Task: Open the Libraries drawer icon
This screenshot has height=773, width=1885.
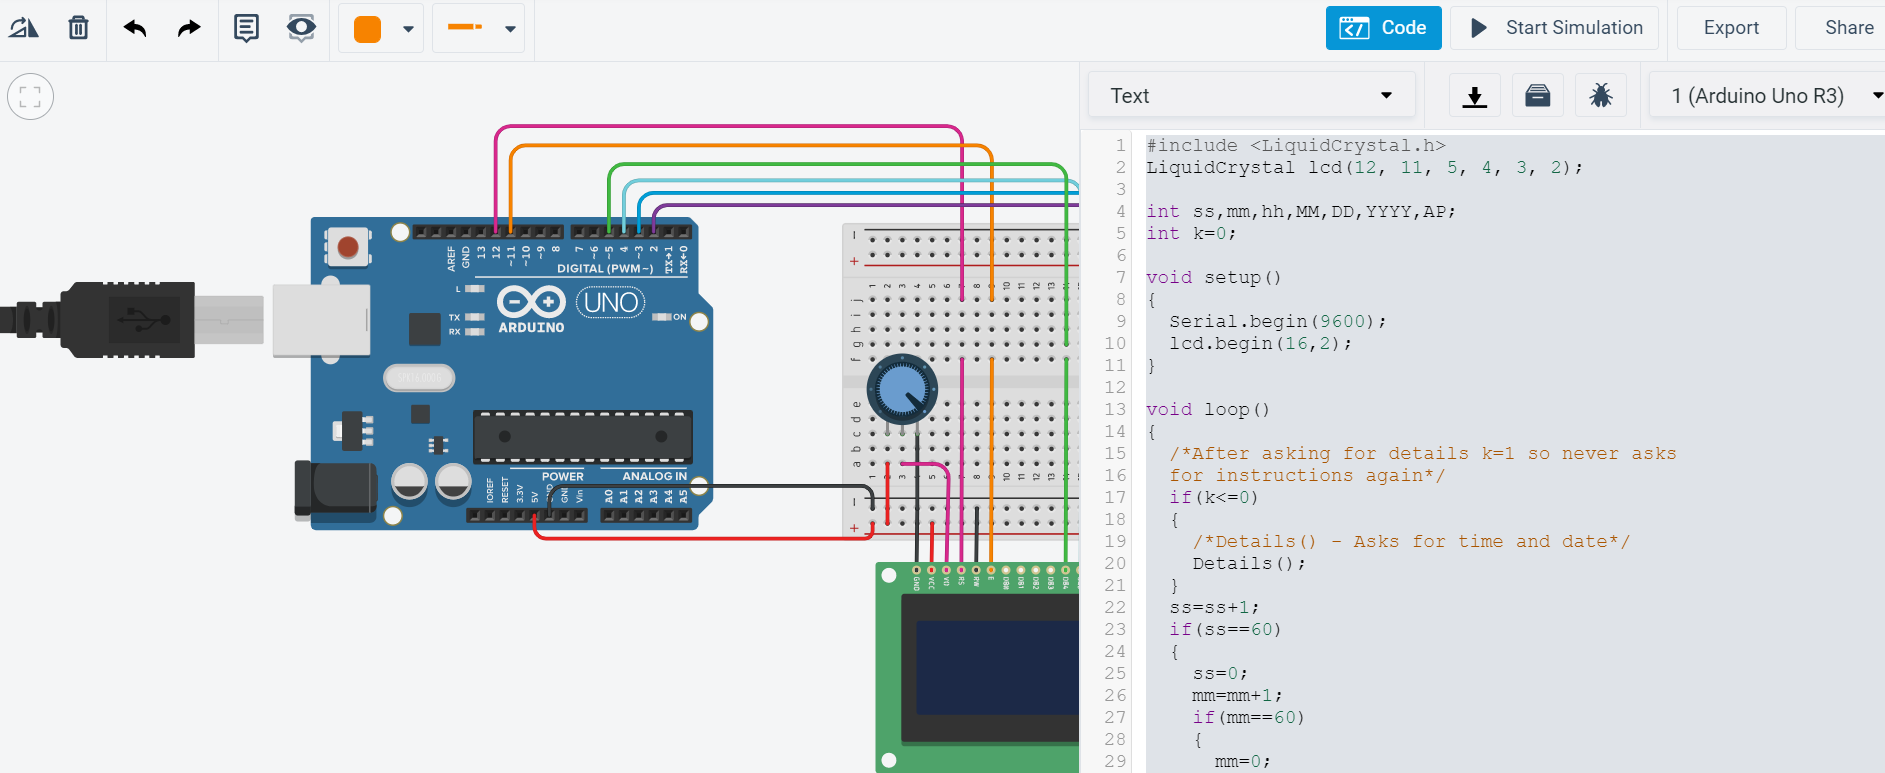Action: pyautogui.click(x=1538, y=96)
